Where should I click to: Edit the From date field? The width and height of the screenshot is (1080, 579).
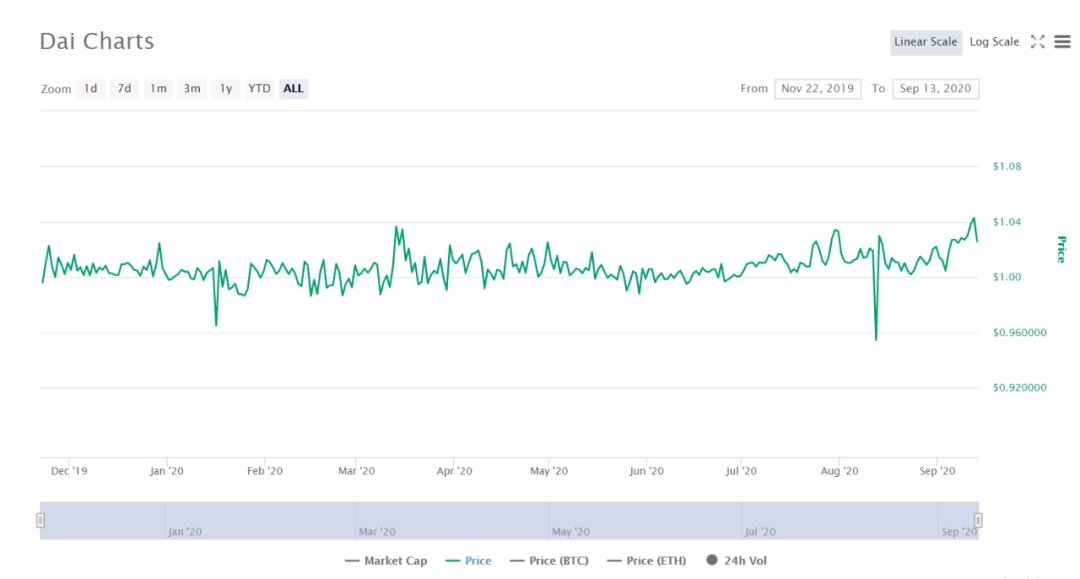(x=818, y=89)
